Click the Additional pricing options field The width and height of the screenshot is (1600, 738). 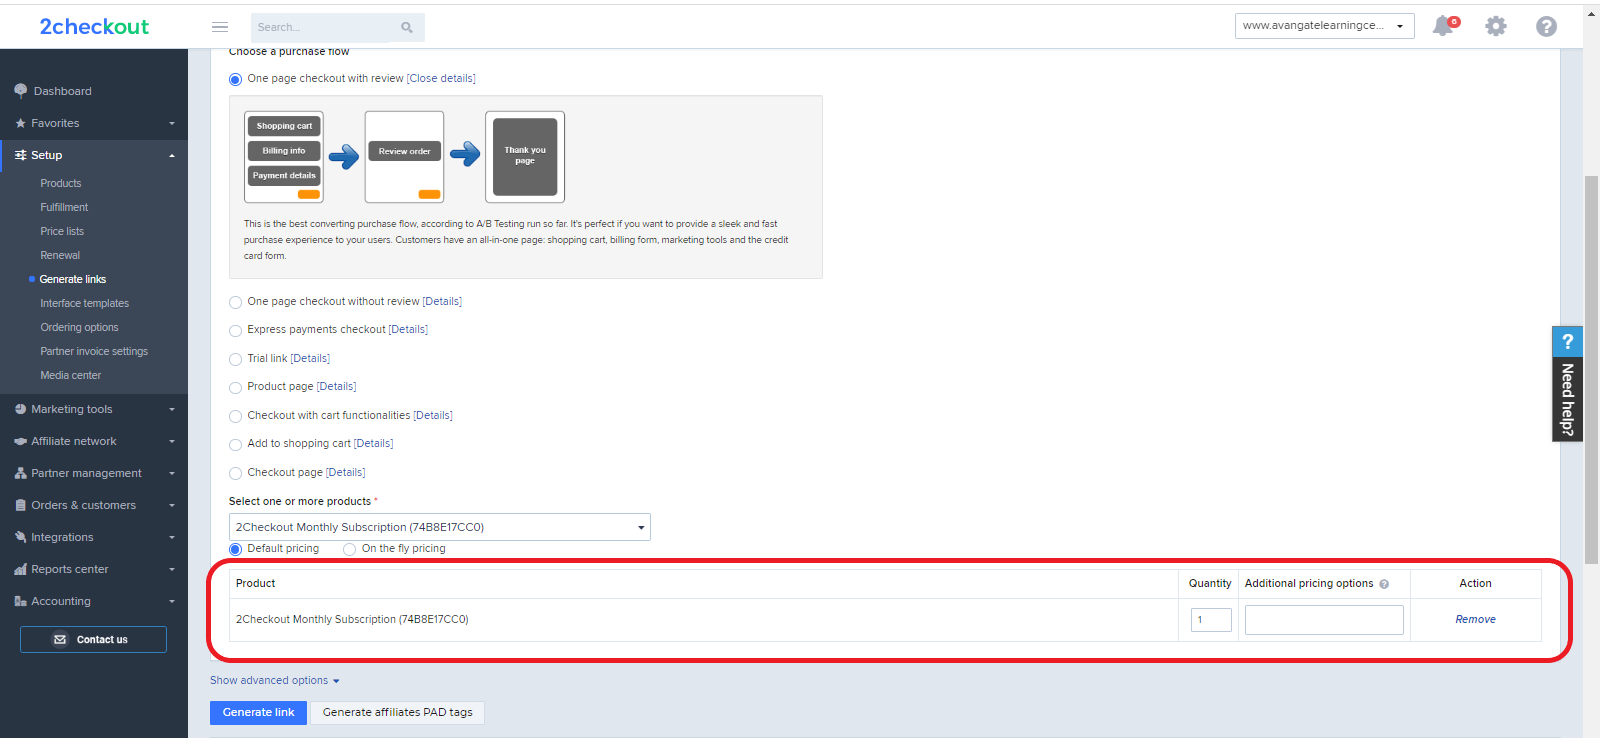tap(1324, 620)
